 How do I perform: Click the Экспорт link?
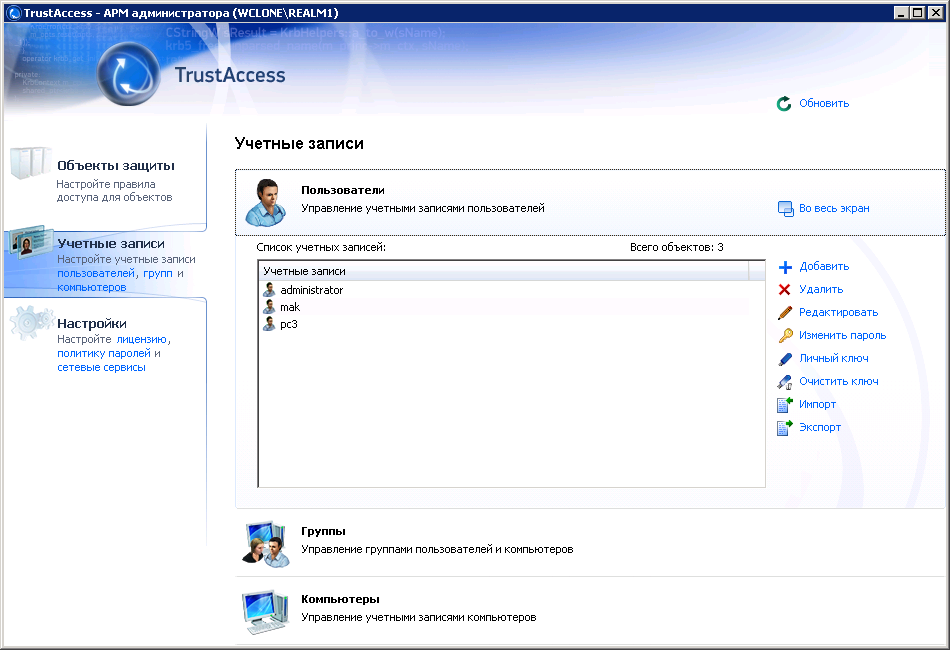[820, 427]
